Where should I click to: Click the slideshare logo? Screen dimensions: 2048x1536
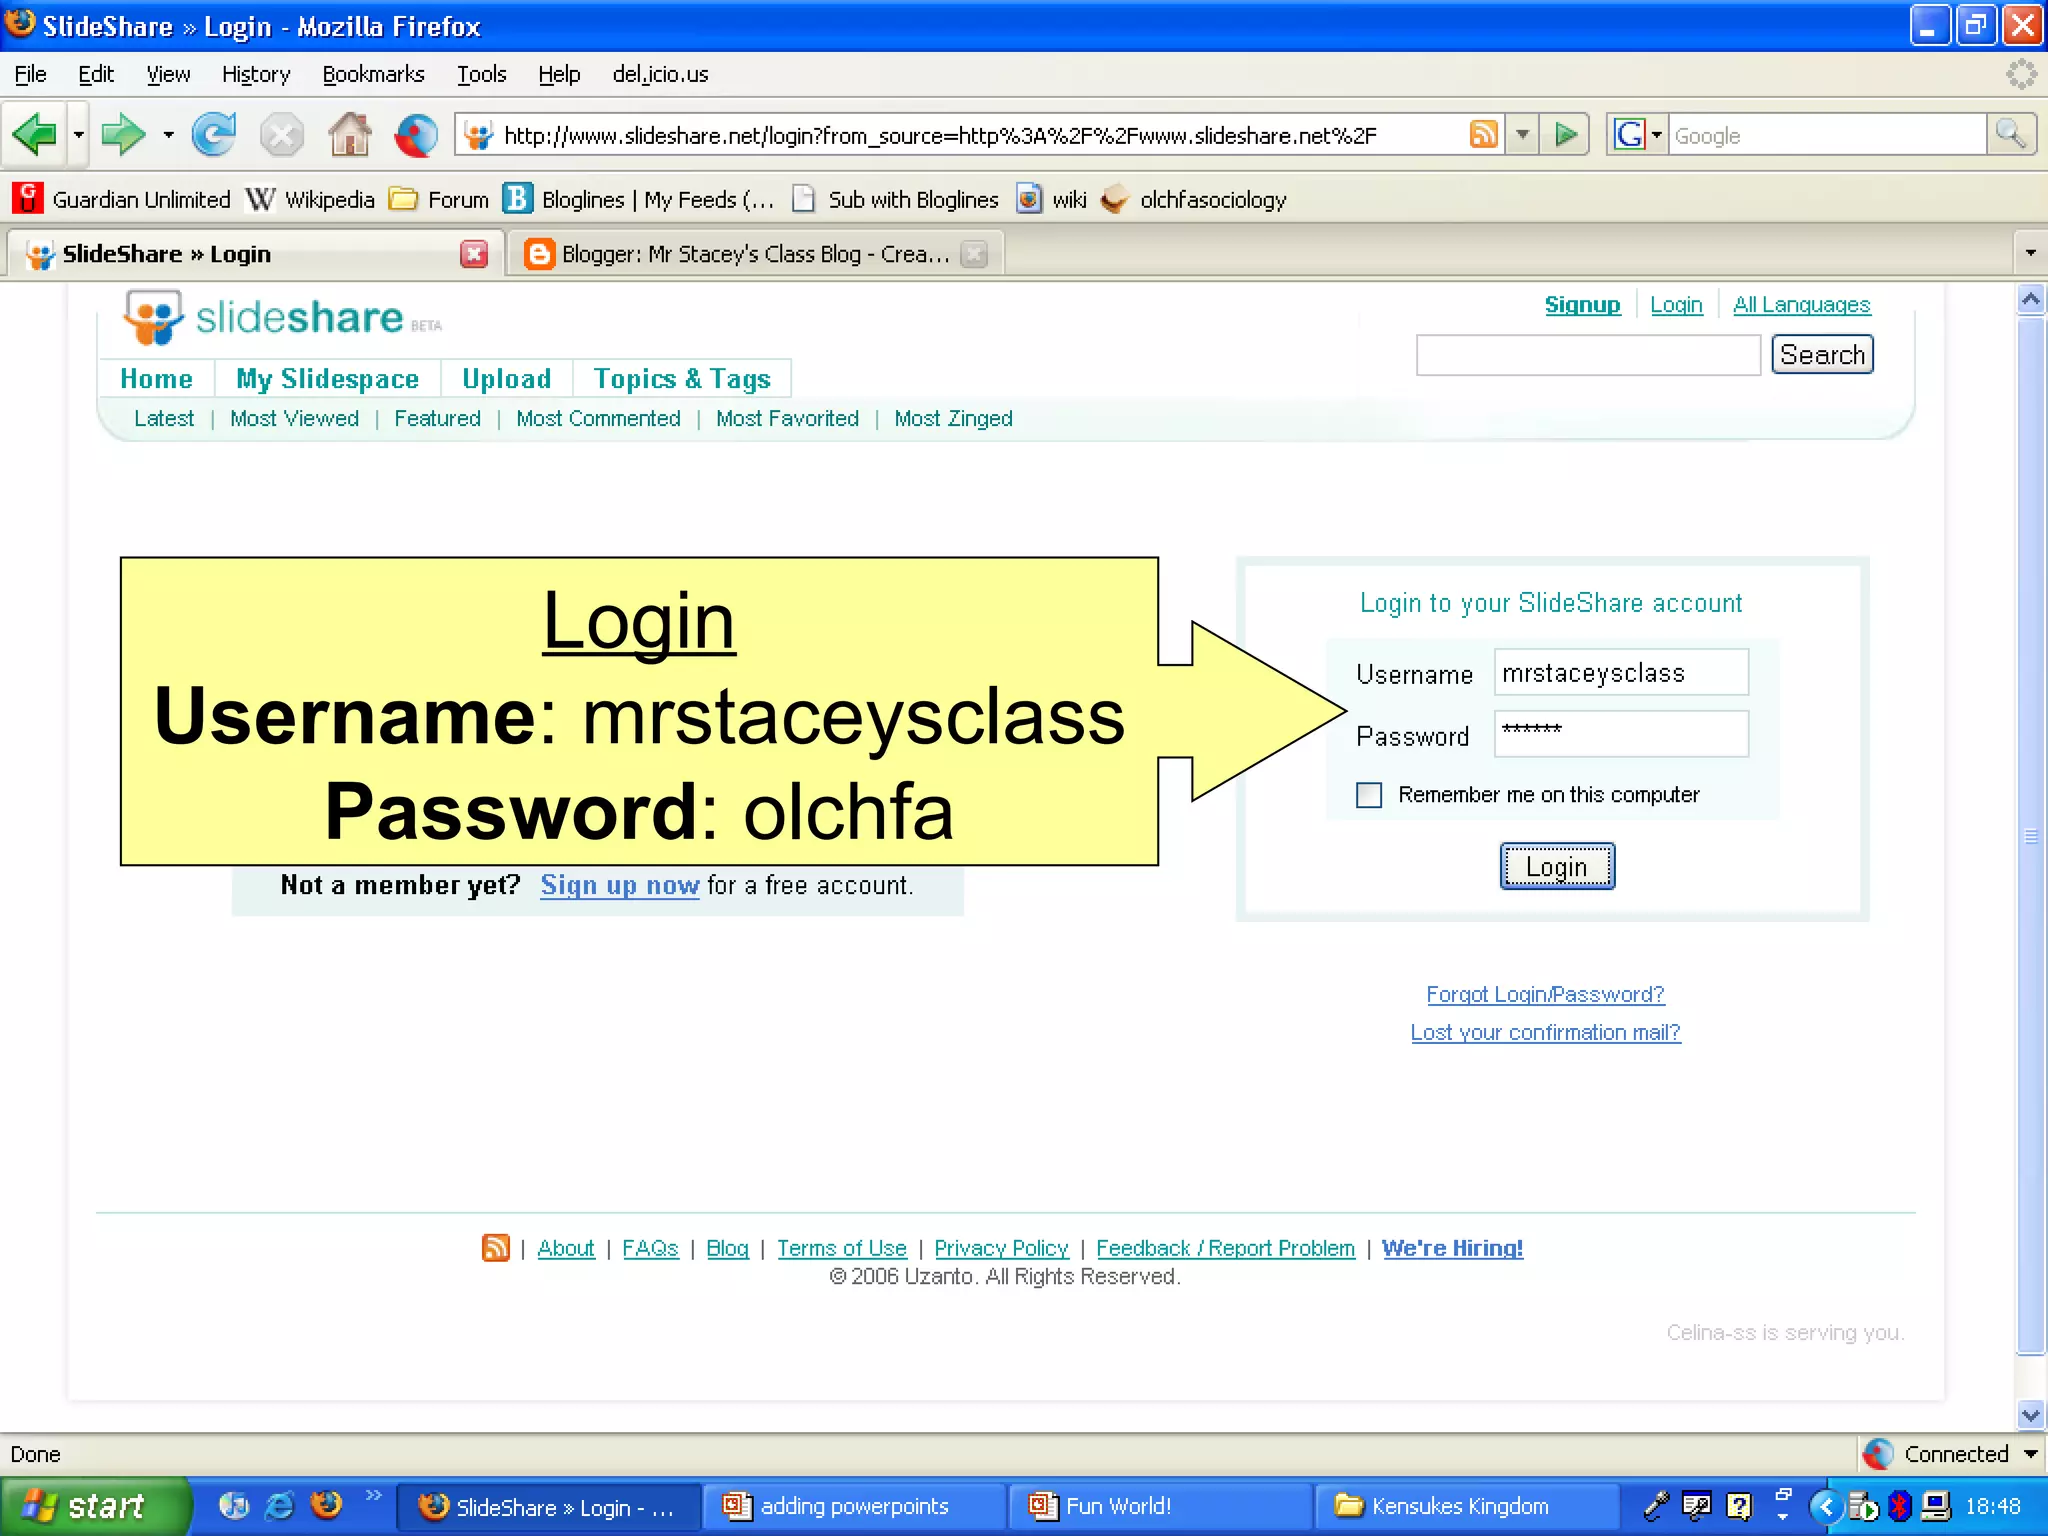281,317
